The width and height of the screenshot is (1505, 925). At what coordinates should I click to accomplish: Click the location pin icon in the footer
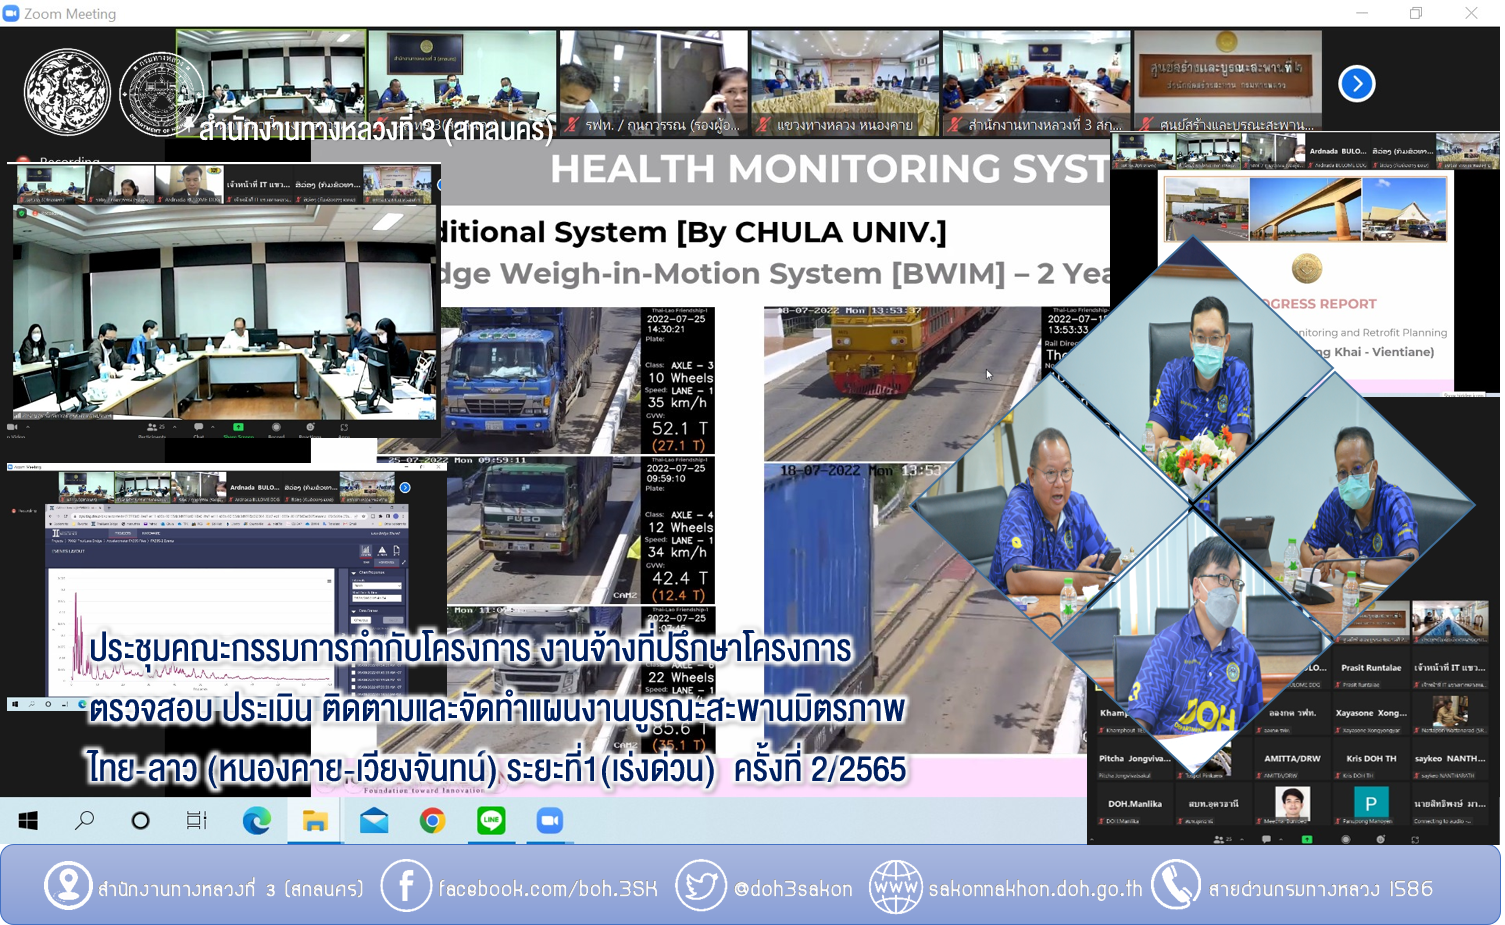click(x=68, y=886)
